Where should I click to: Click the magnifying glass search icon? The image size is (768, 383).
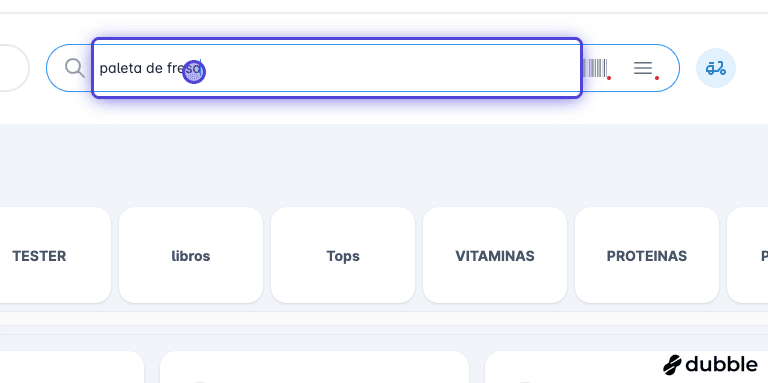pos(74,68)
